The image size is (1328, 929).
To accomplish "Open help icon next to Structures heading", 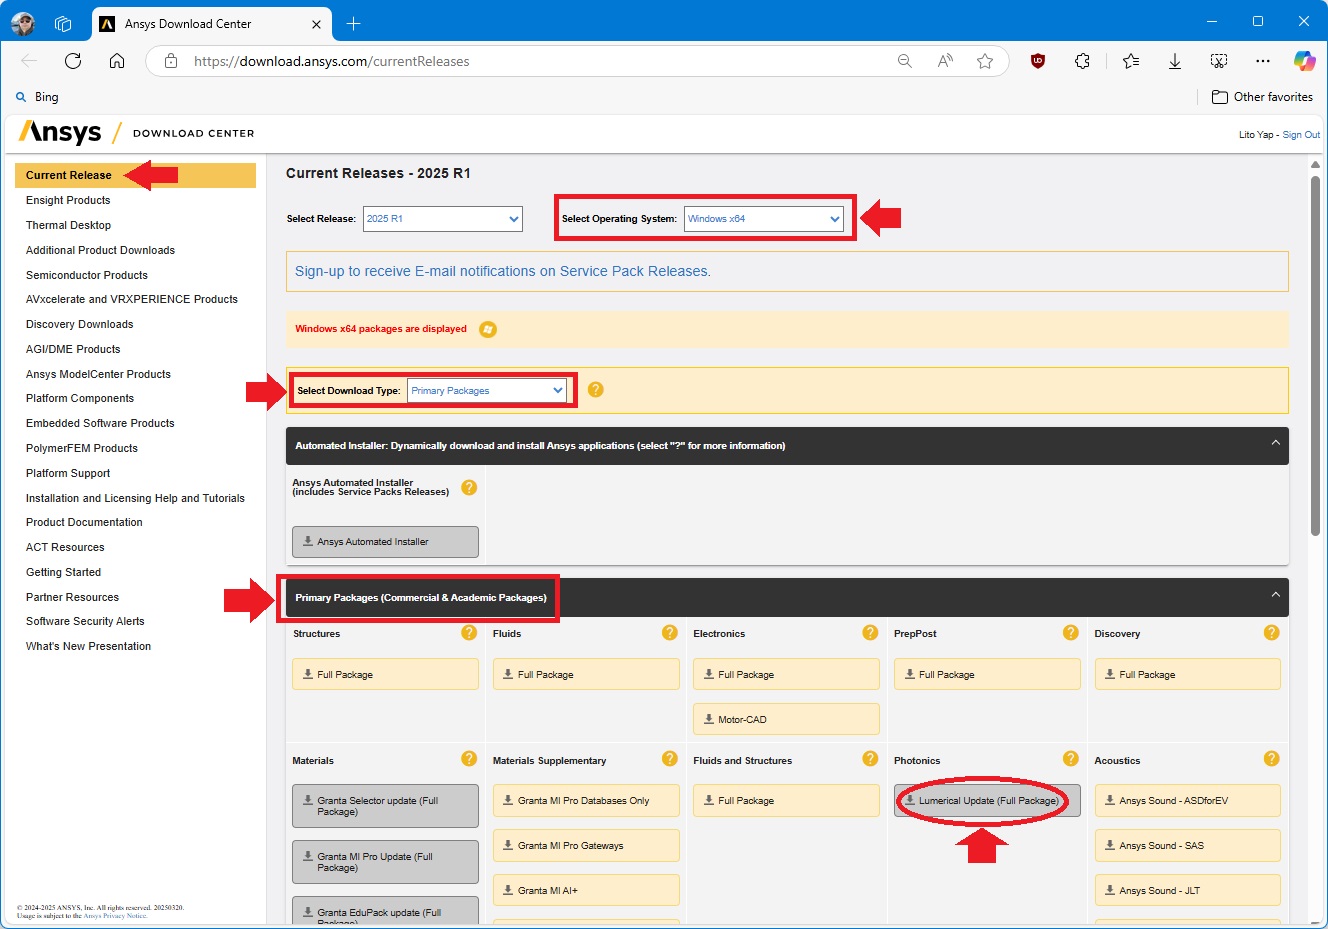I will pyautogui.click(x=468, y=633).
